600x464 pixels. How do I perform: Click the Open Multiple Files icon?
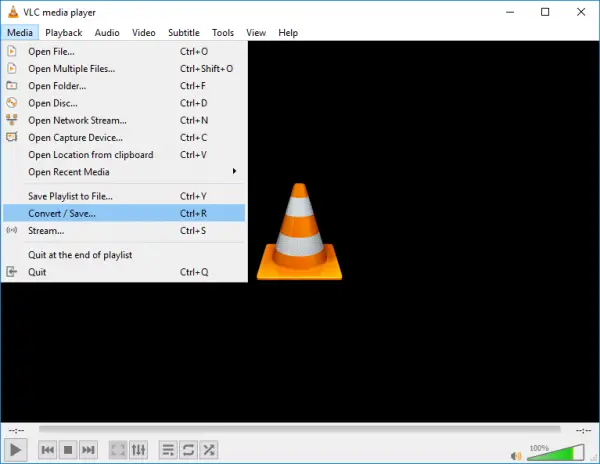pos(12,68)
